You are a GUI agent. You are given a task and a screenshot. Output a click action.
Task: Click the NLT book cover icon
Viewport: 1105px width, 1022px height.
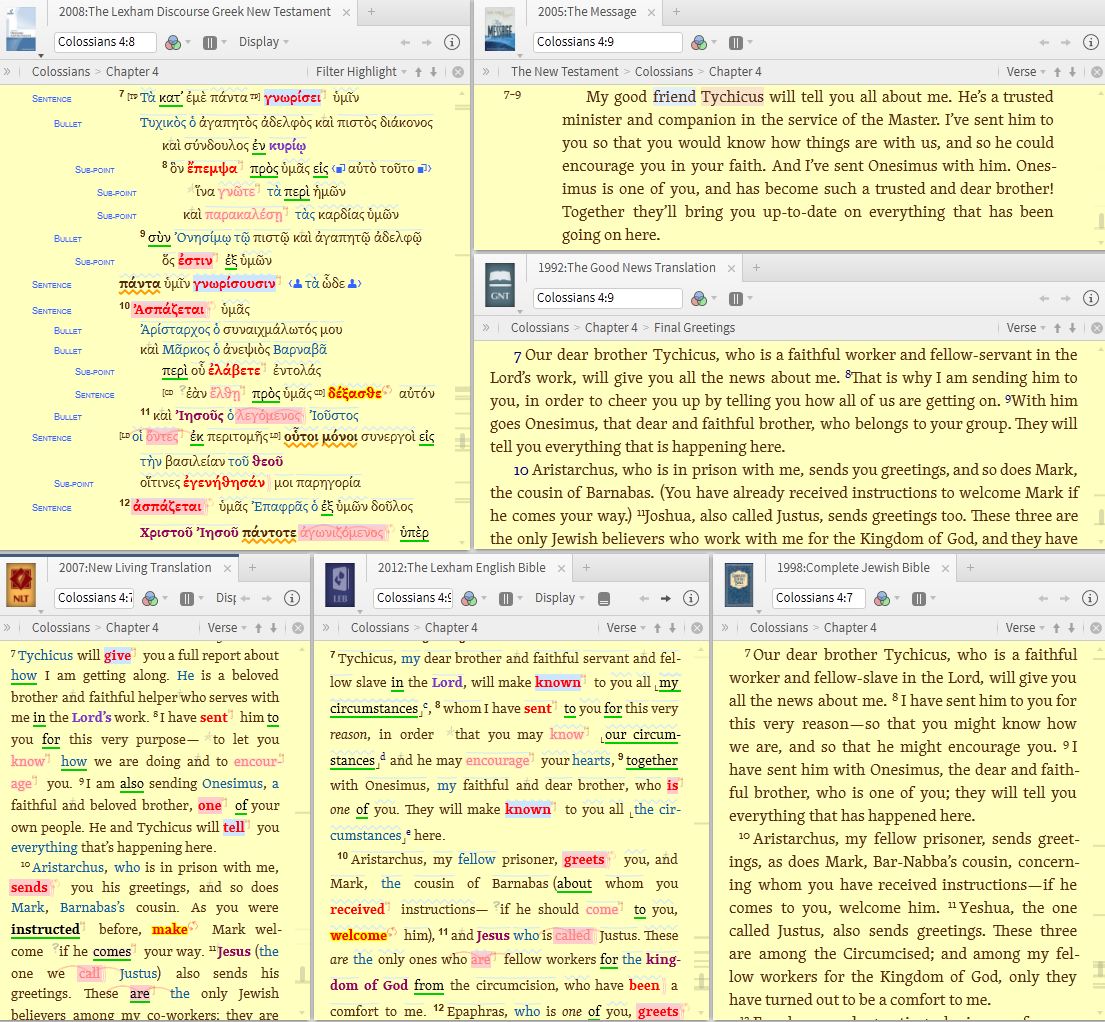pyautogui.click(x=21, y=586)
